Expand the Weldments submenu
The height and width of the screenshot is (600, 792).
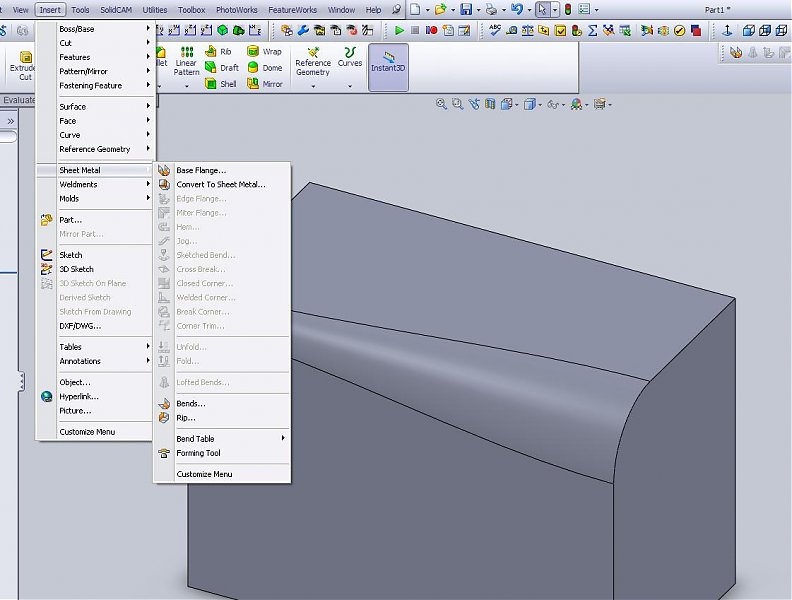coord(78,184)
